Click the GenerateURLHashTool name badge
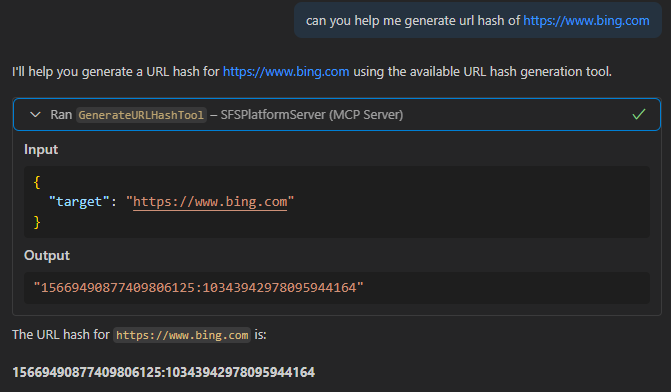Screen dimensions: 671x392 click(x=141, y=115)
